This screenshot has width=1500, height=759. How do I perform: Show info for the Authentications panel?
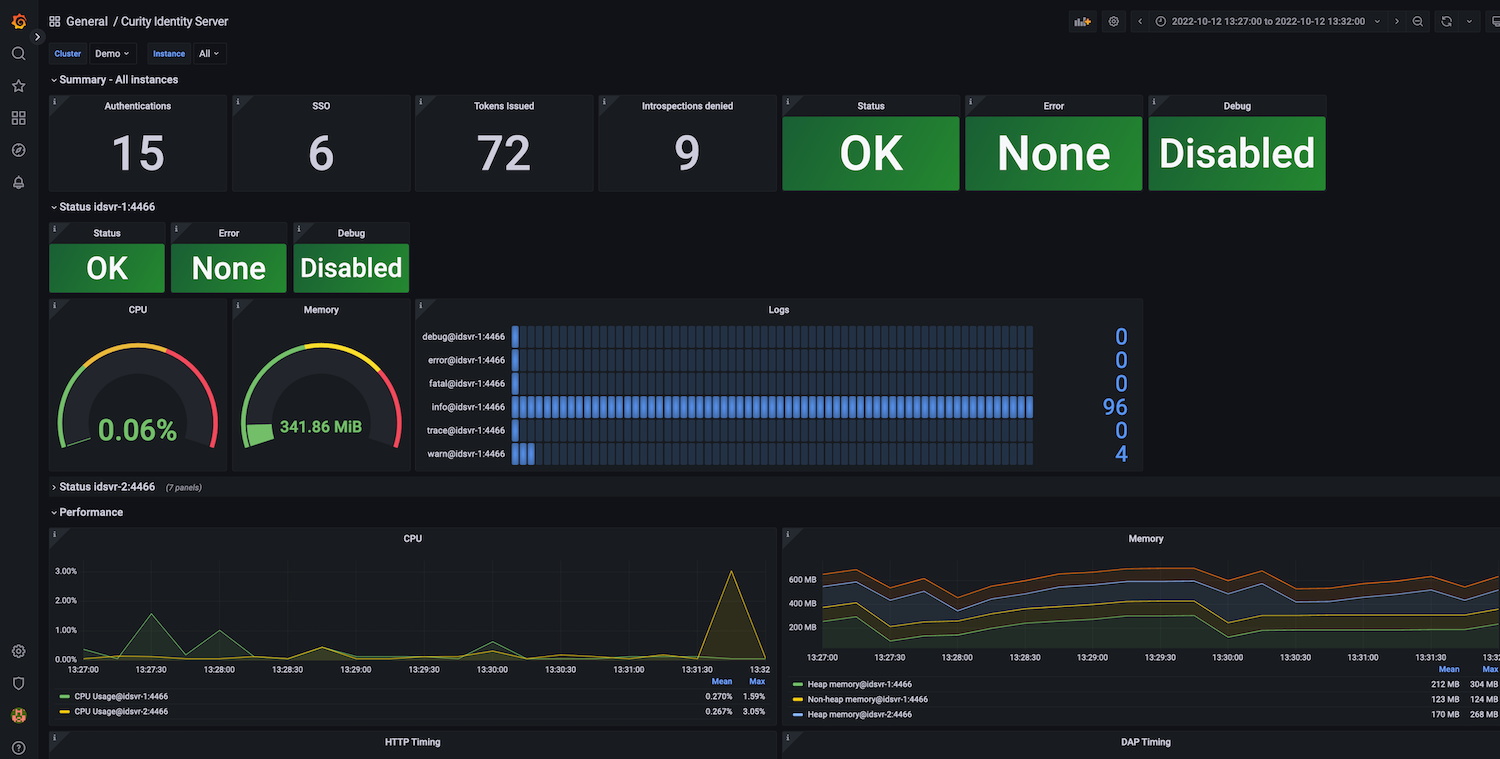[x=54, y=101]
